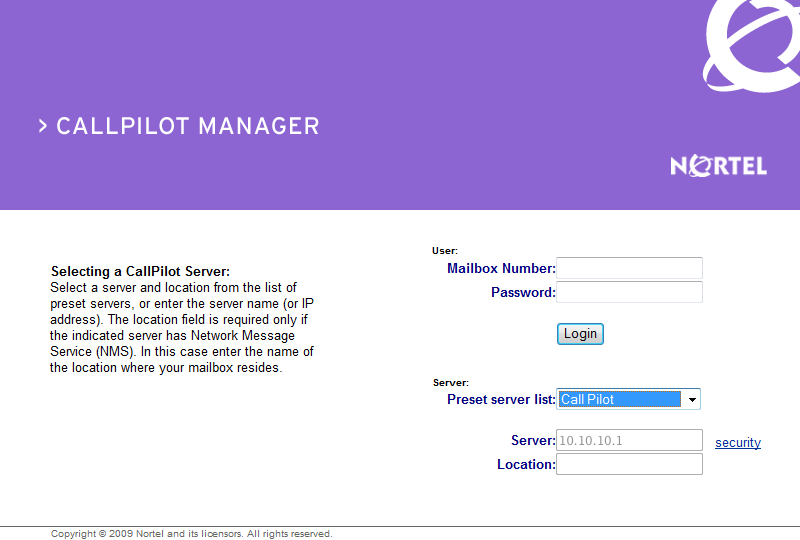Viewport: 800px width, 540px height.
Task: Click the Password label
Action: [x=523, y=292]
